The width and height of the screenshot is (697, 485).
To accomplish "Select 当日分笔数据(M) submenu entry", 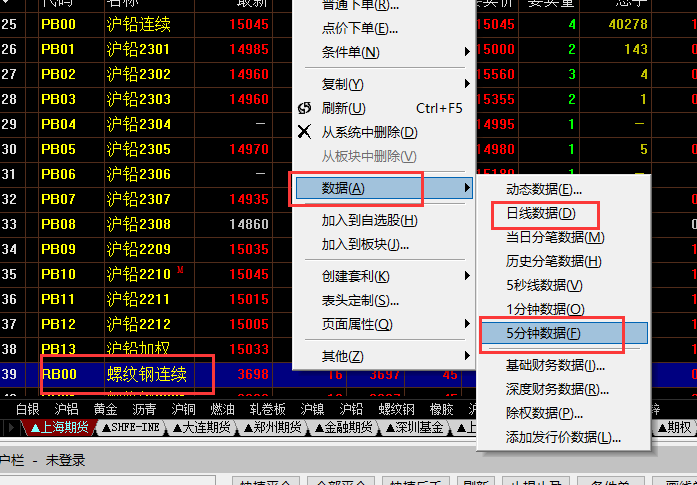I will 555,237.
